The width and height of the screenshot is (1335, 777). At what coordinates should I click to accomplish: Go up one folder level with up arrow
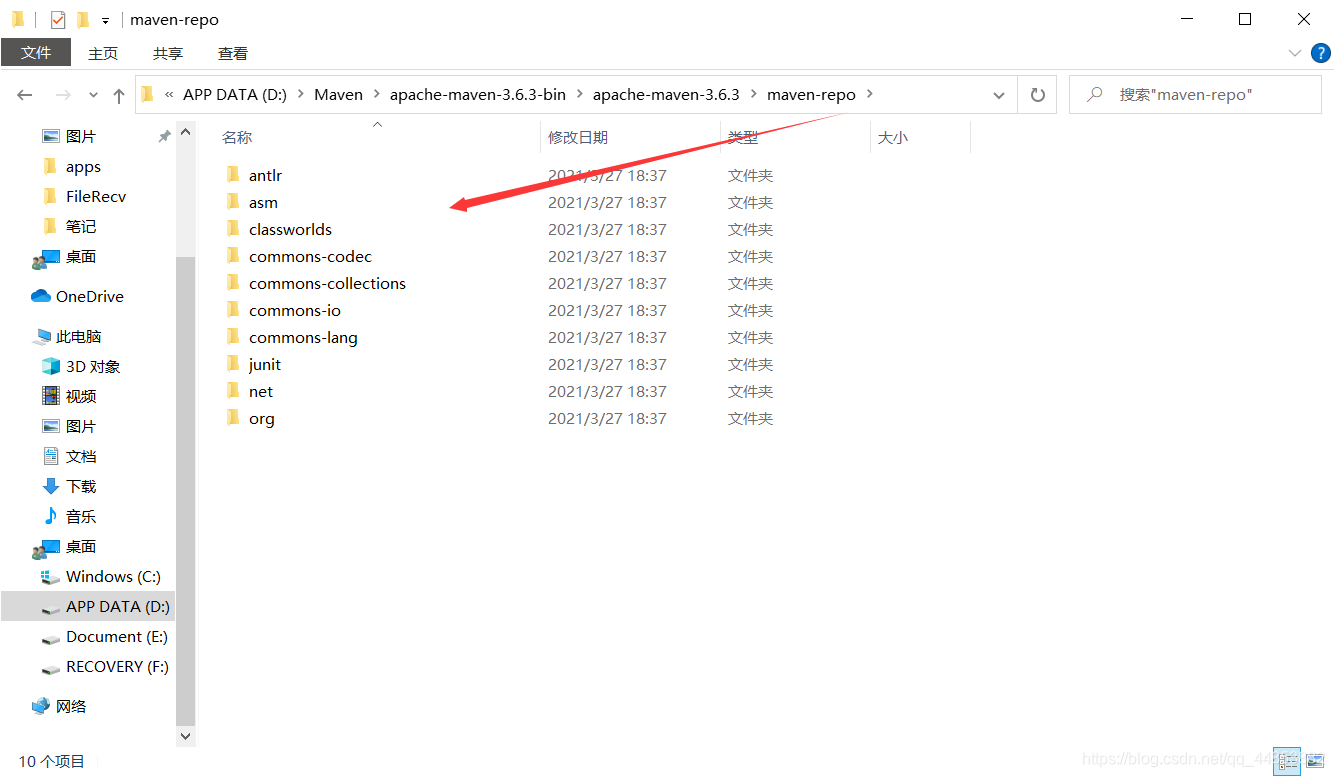coord(119,95)
